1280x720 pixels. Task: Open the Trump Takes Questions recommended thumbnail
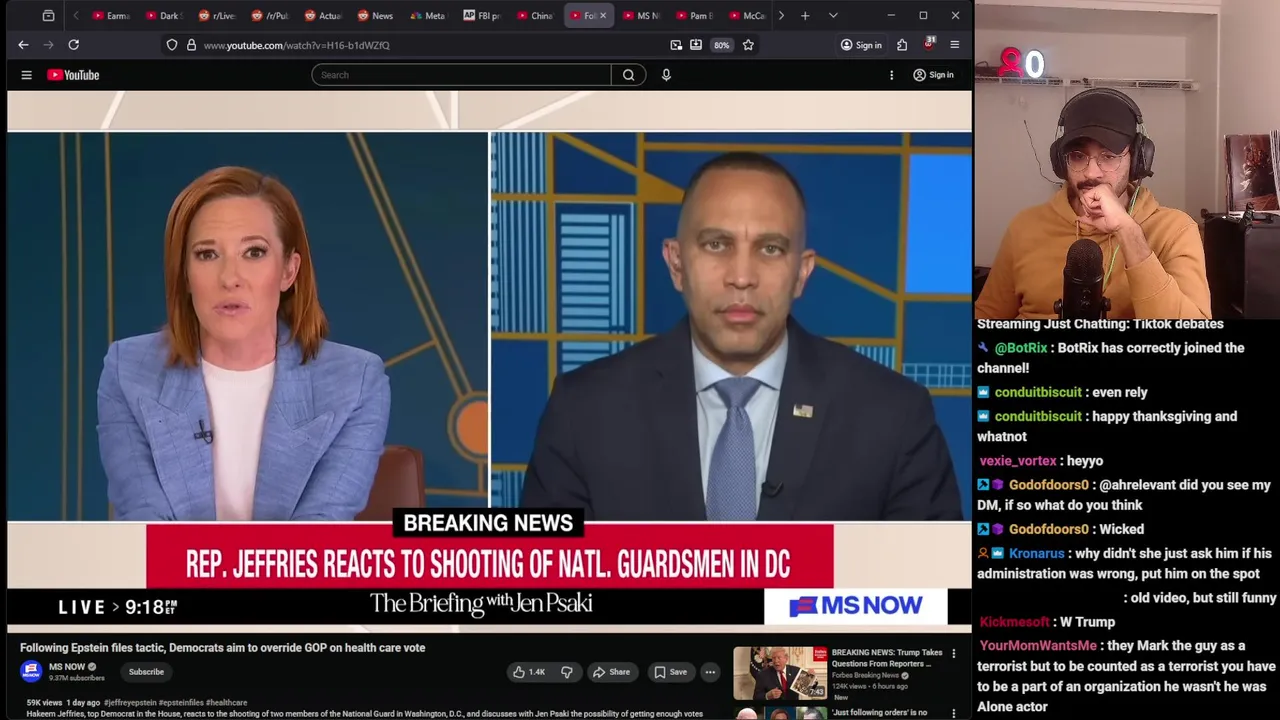pos(780,673)
